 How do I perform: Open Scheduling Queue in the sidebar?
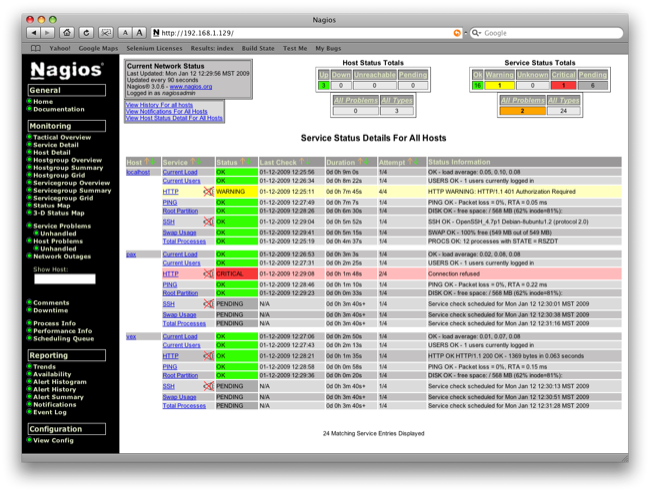[63, 339]
